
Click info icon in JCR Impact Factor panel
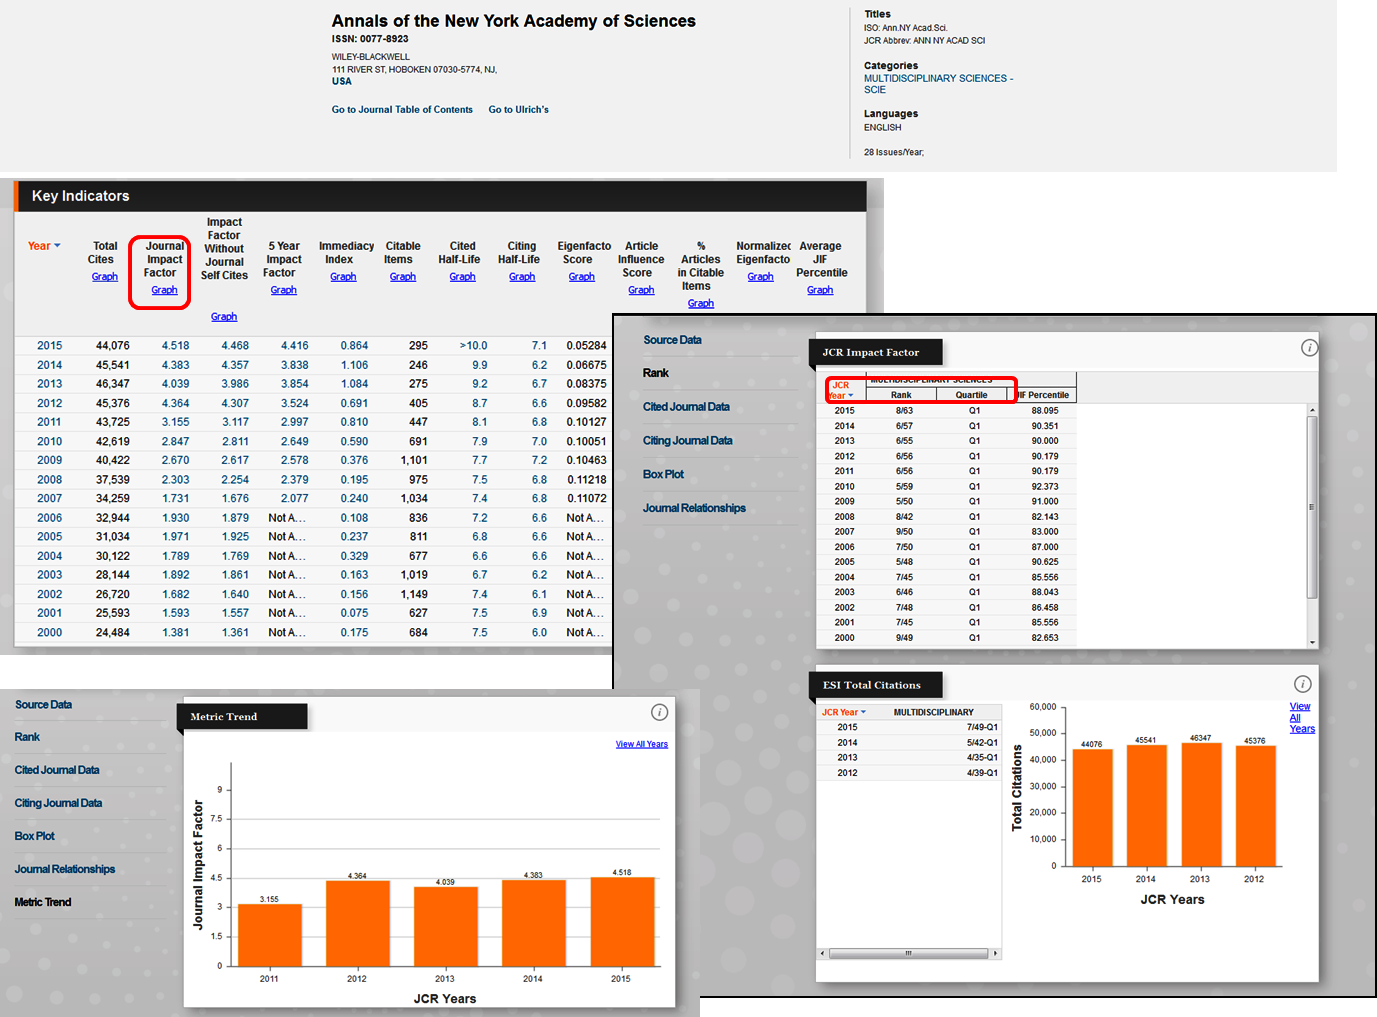1309,348
